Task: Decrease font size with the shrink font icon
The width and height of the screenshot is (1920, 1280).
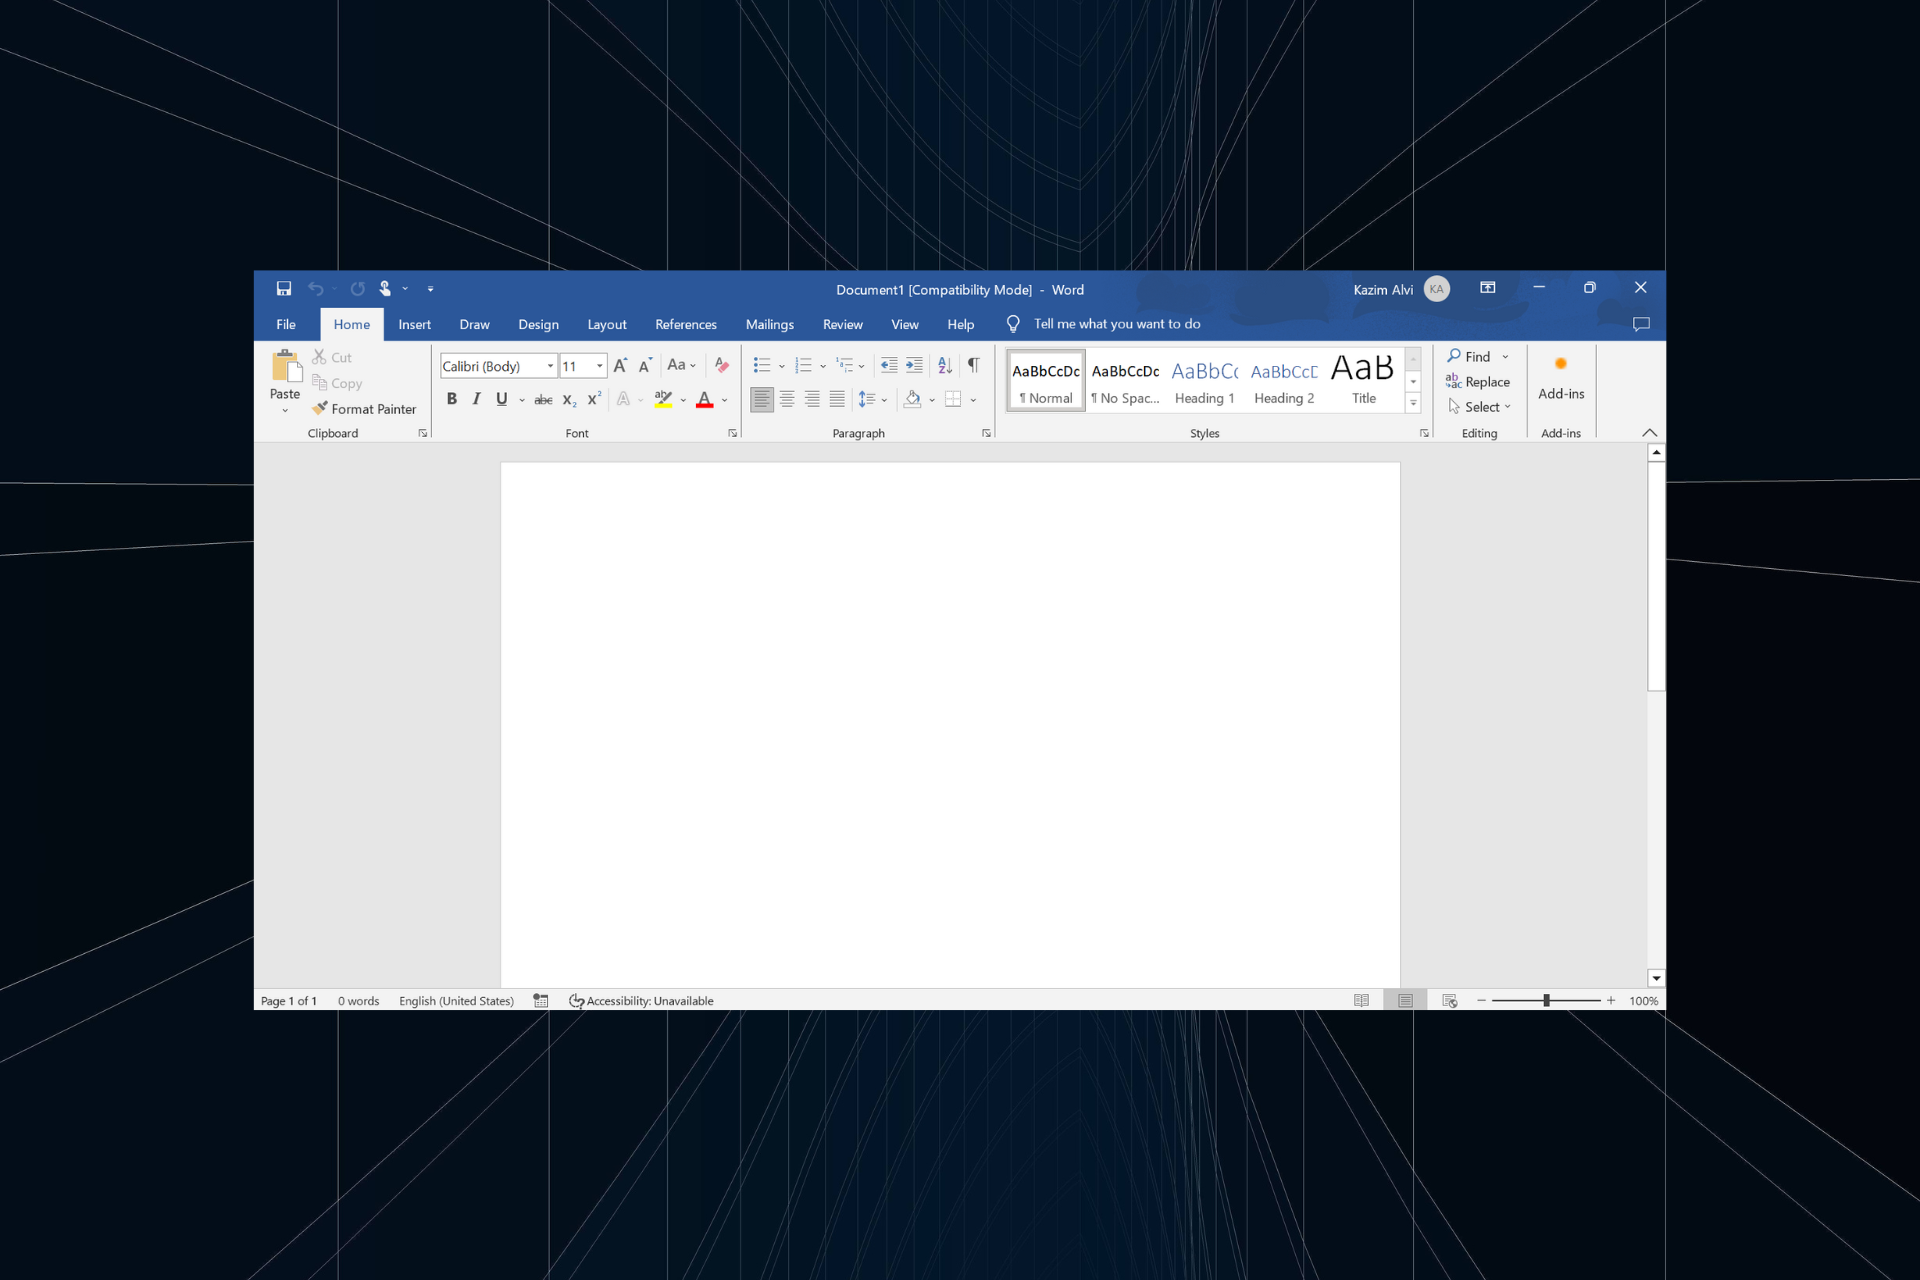Action: tap(645, 366)
